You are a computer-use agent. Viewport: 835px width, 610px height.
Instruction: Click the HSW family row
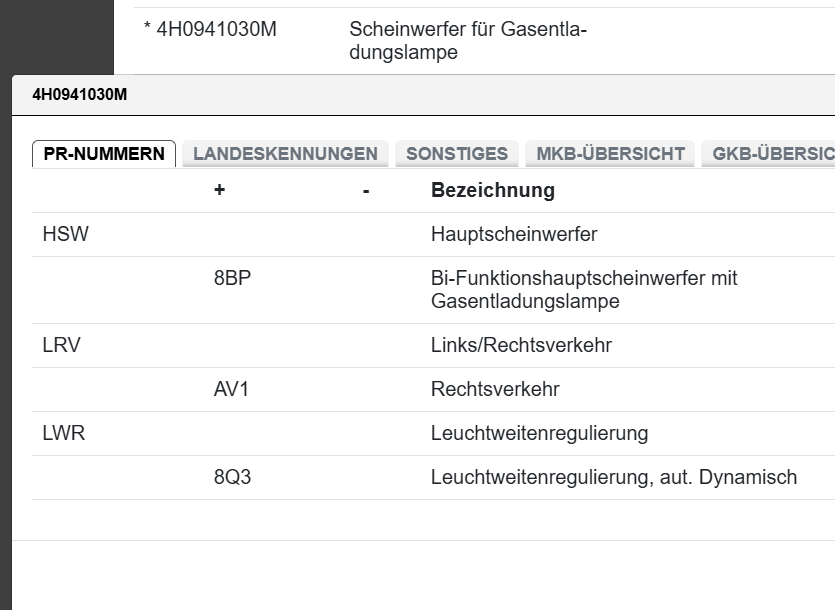click(61, 234)
